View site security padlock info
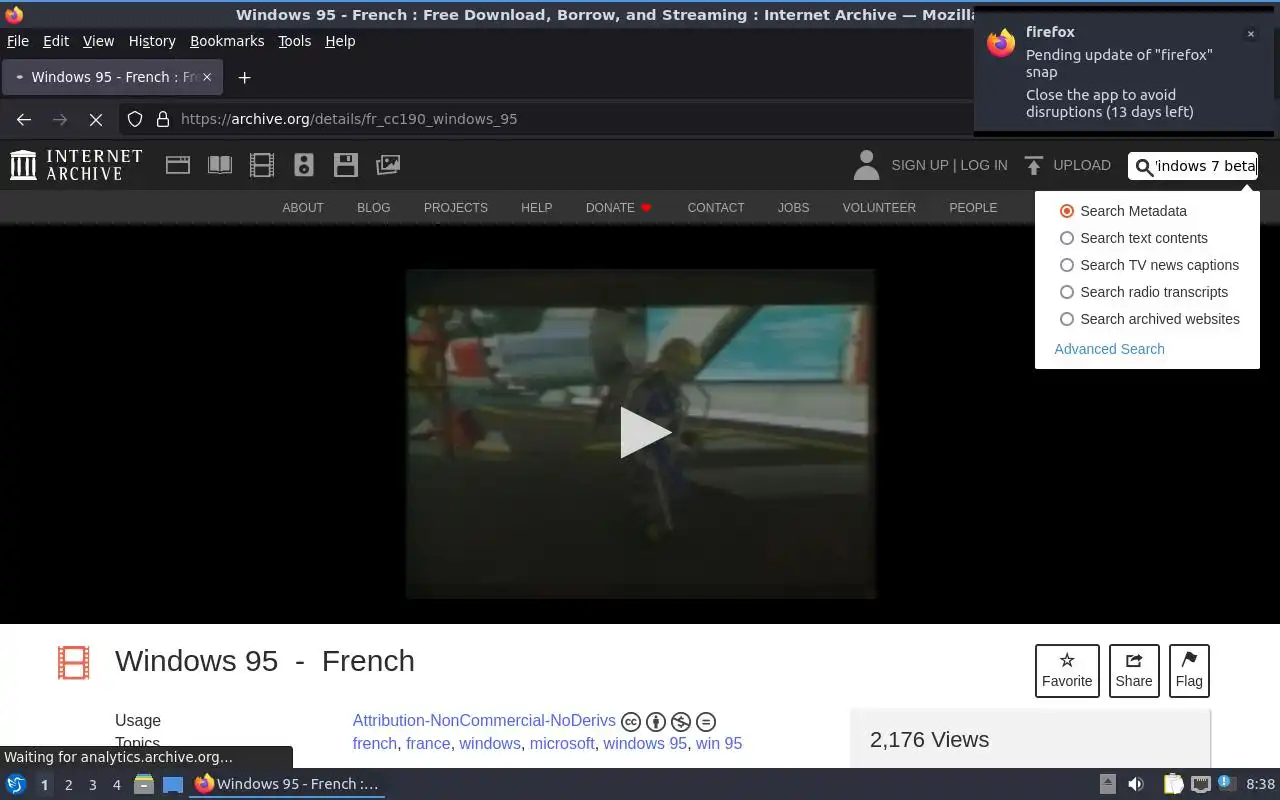The width and height of the screenshot is (1280, 800). [162, 119]
